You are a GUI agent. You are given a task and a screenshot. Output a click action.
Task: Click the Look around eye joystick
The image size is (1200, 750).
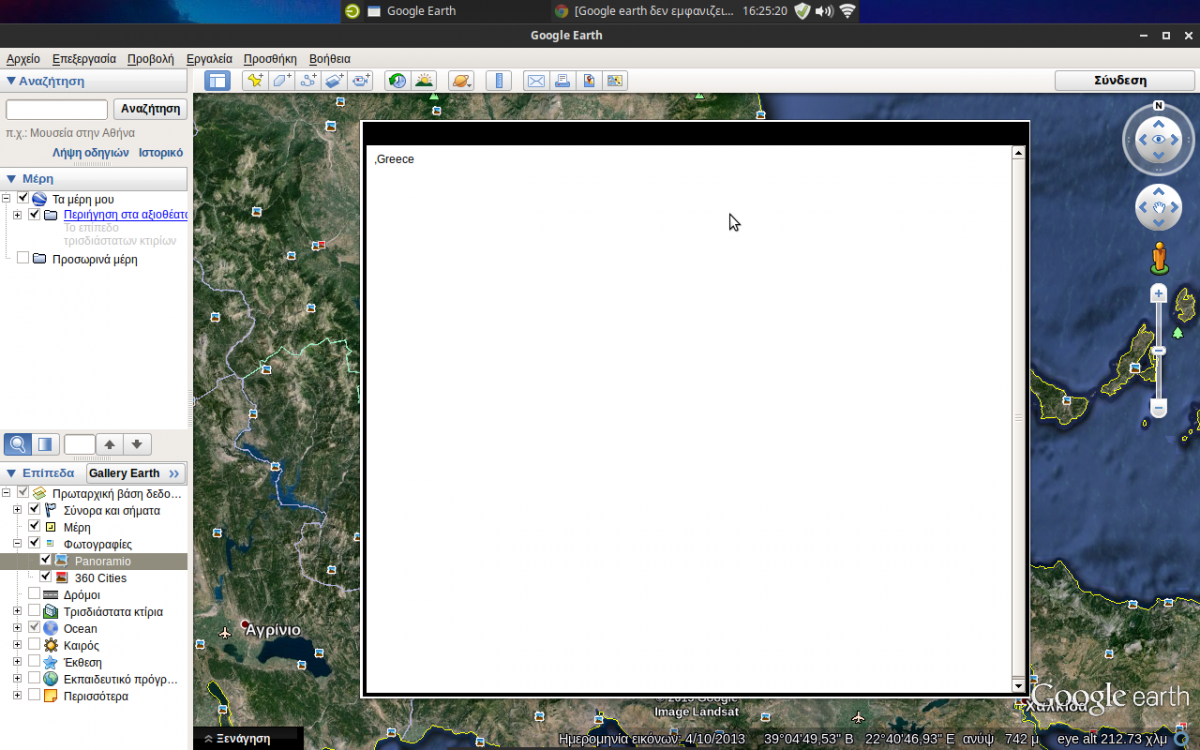[1159, 139]
